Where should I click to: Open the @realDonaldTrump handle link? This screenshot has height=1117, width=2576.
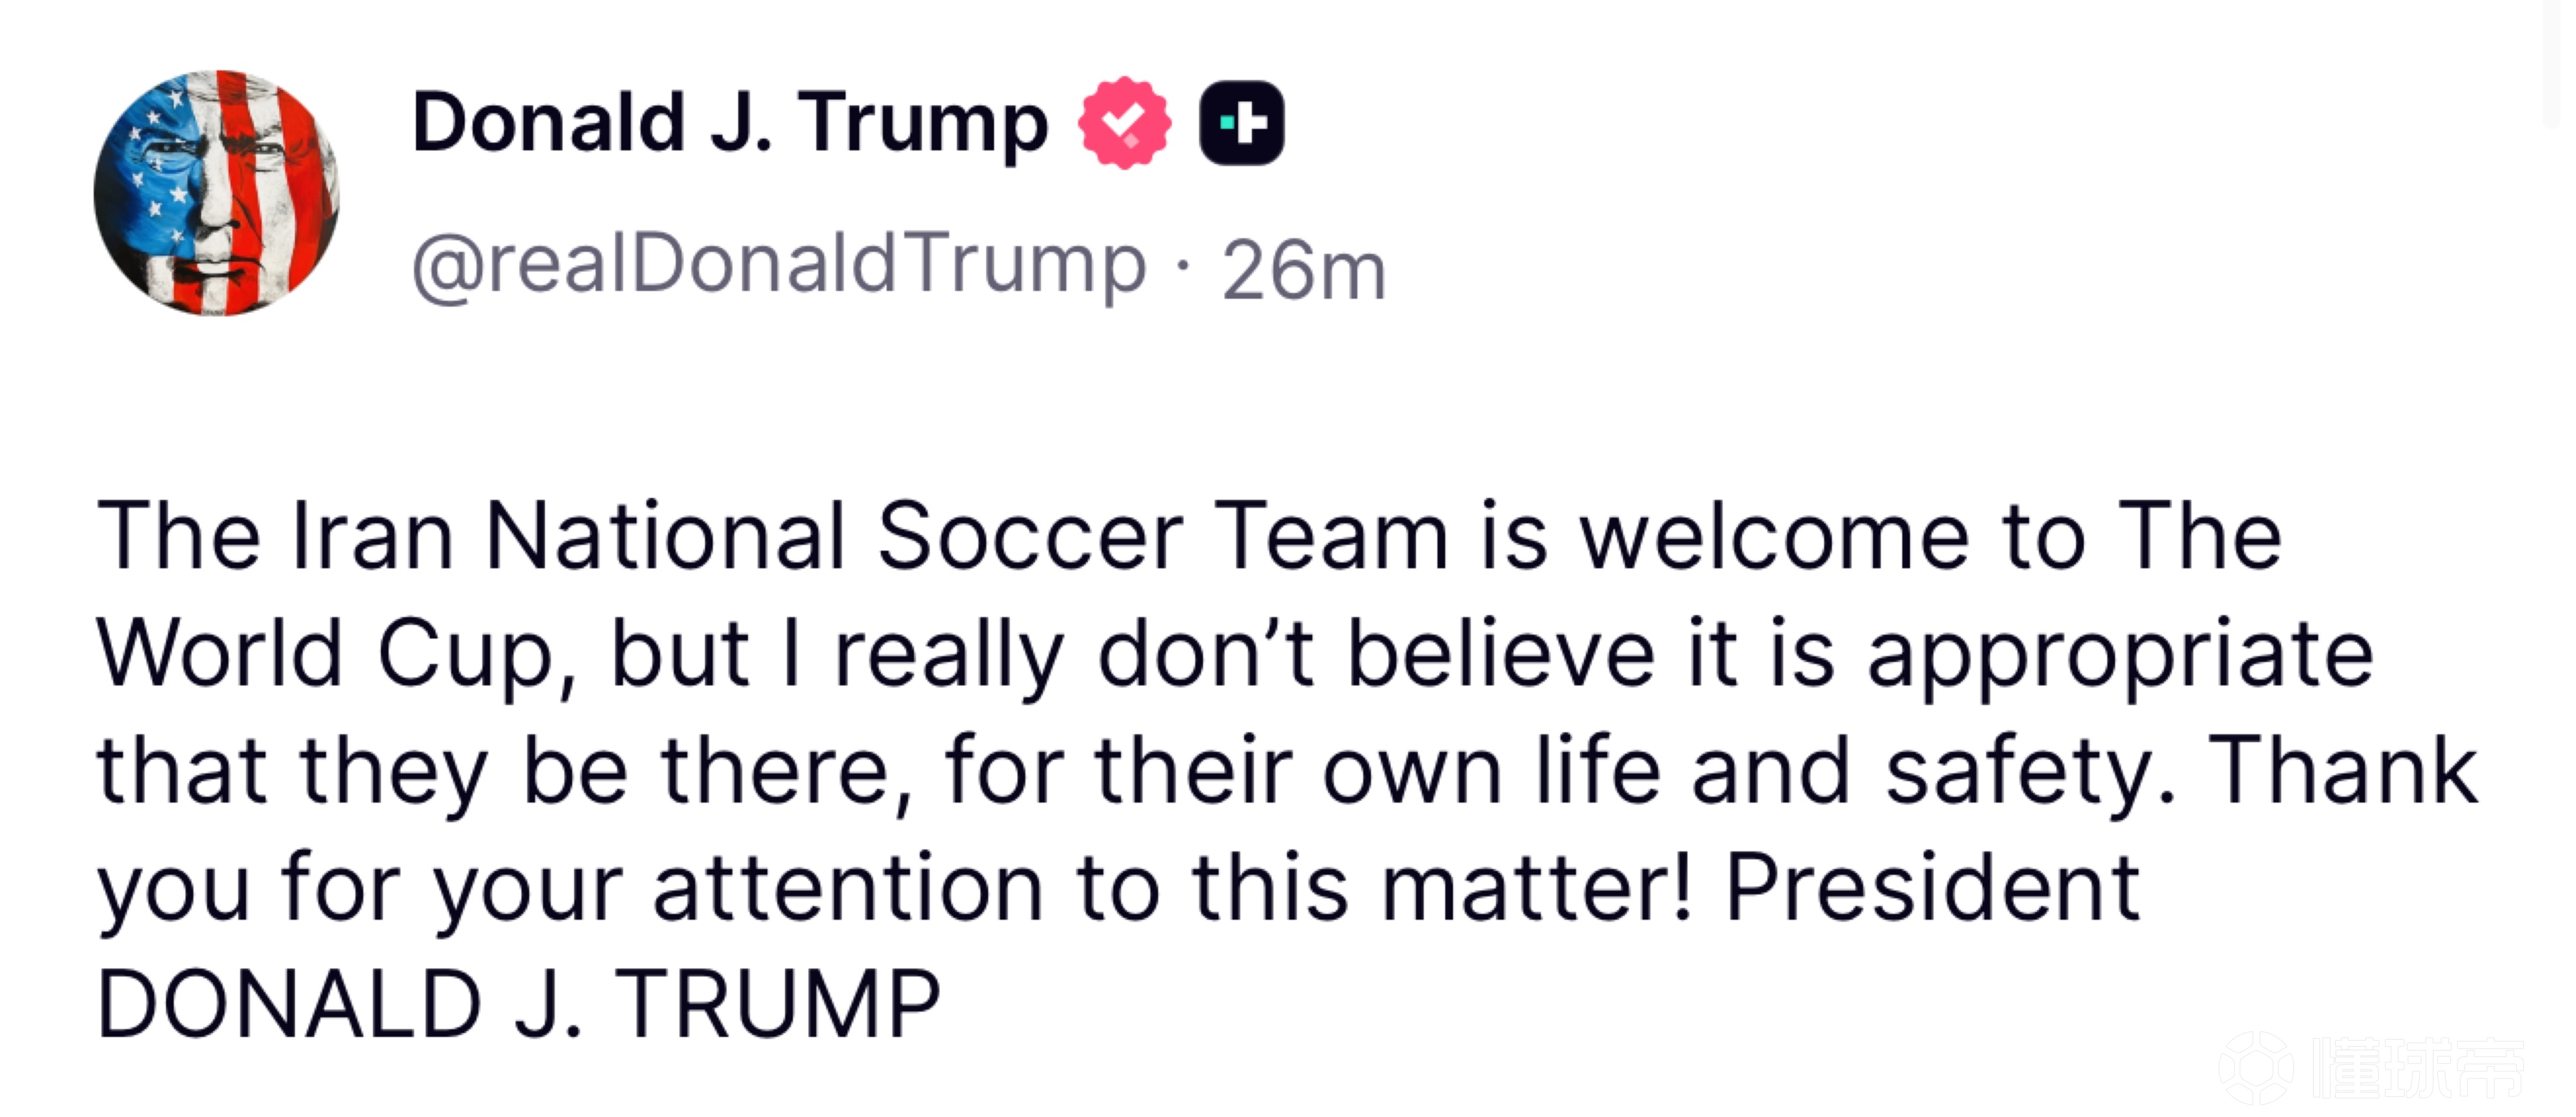click(778, 265)
